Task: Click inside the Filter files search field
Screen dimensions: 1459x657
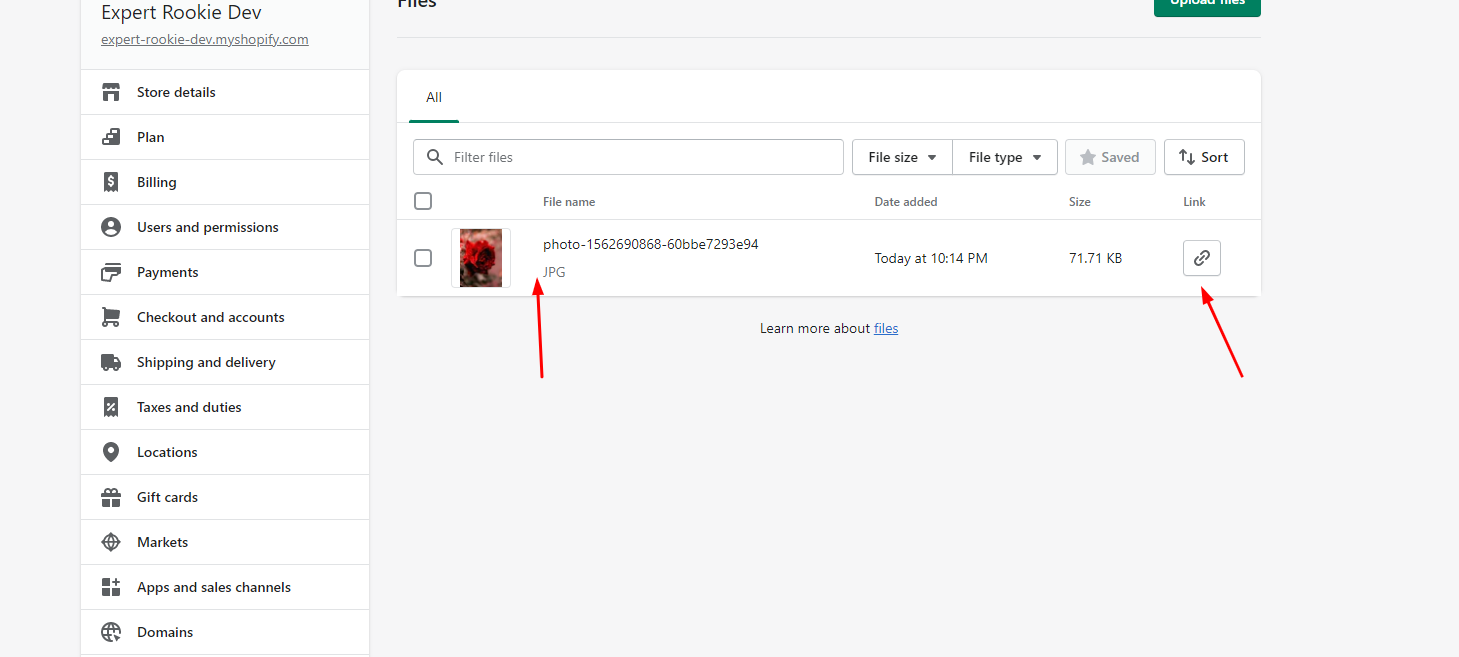Action: point(628,157)
